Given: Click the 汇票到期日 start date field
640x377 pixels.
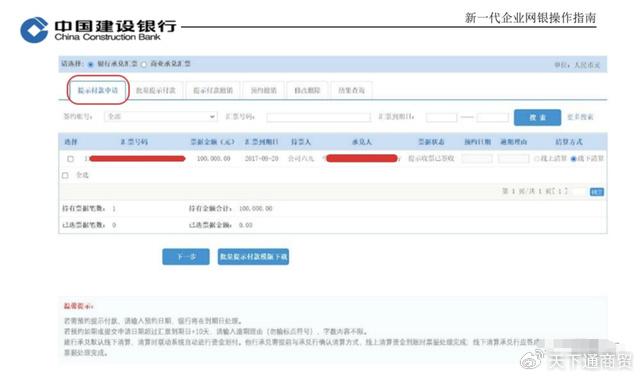Looking at the screenshot, I should [x=441, y=118].
